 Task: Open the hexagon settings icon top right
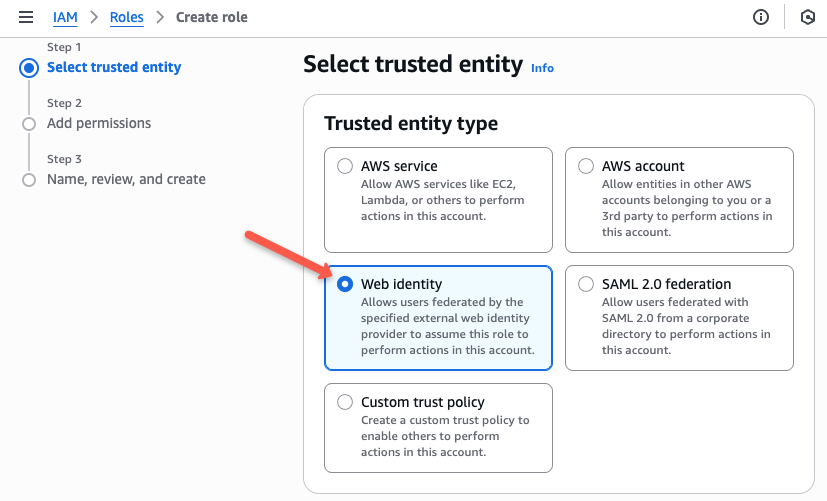coord(807,17)
